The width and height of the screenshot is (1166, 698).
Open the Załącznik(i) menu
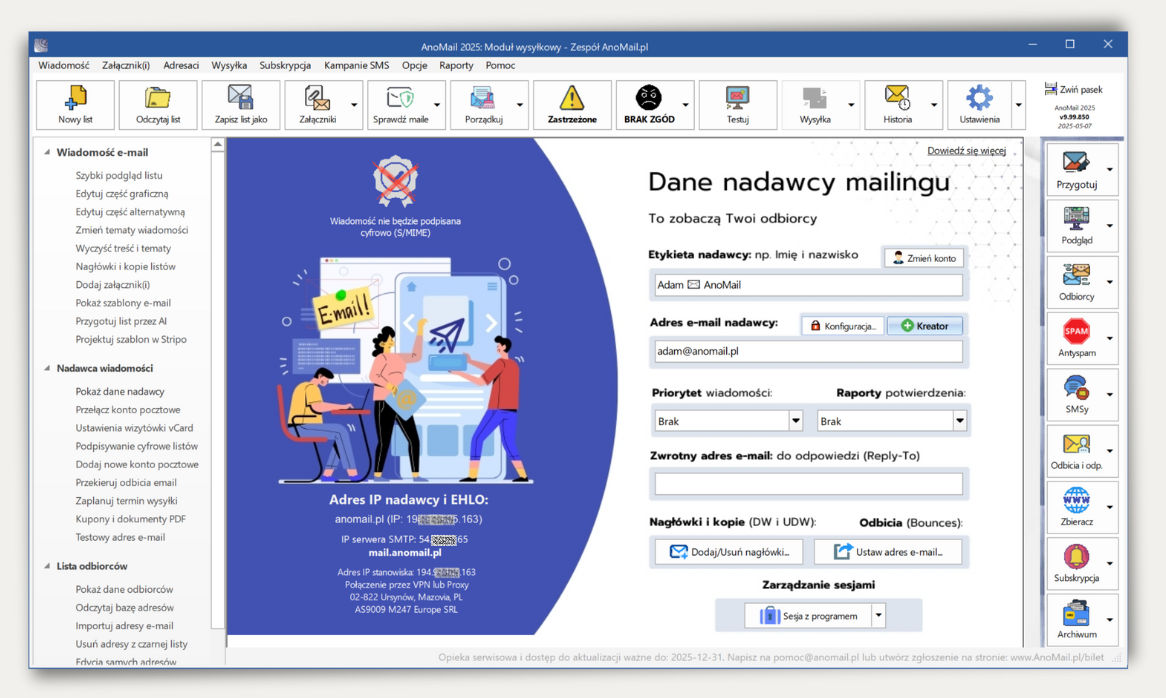point(126,65)
